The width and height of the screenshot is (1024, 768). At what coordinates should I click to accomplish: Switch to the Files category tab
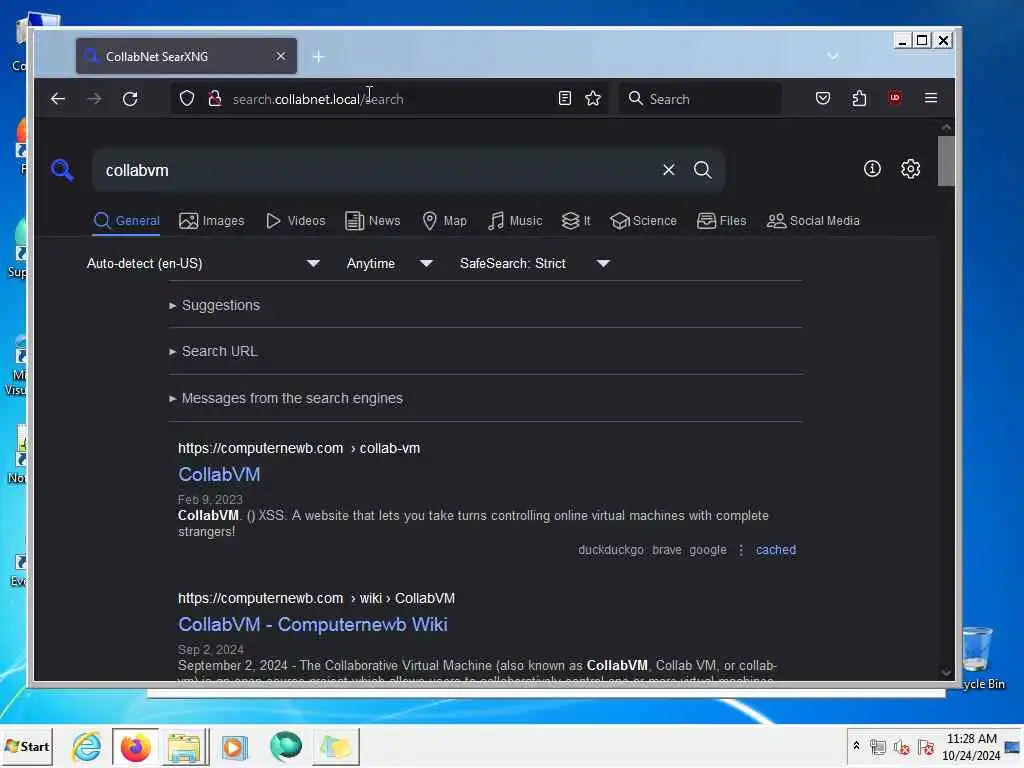coord(722,221)
